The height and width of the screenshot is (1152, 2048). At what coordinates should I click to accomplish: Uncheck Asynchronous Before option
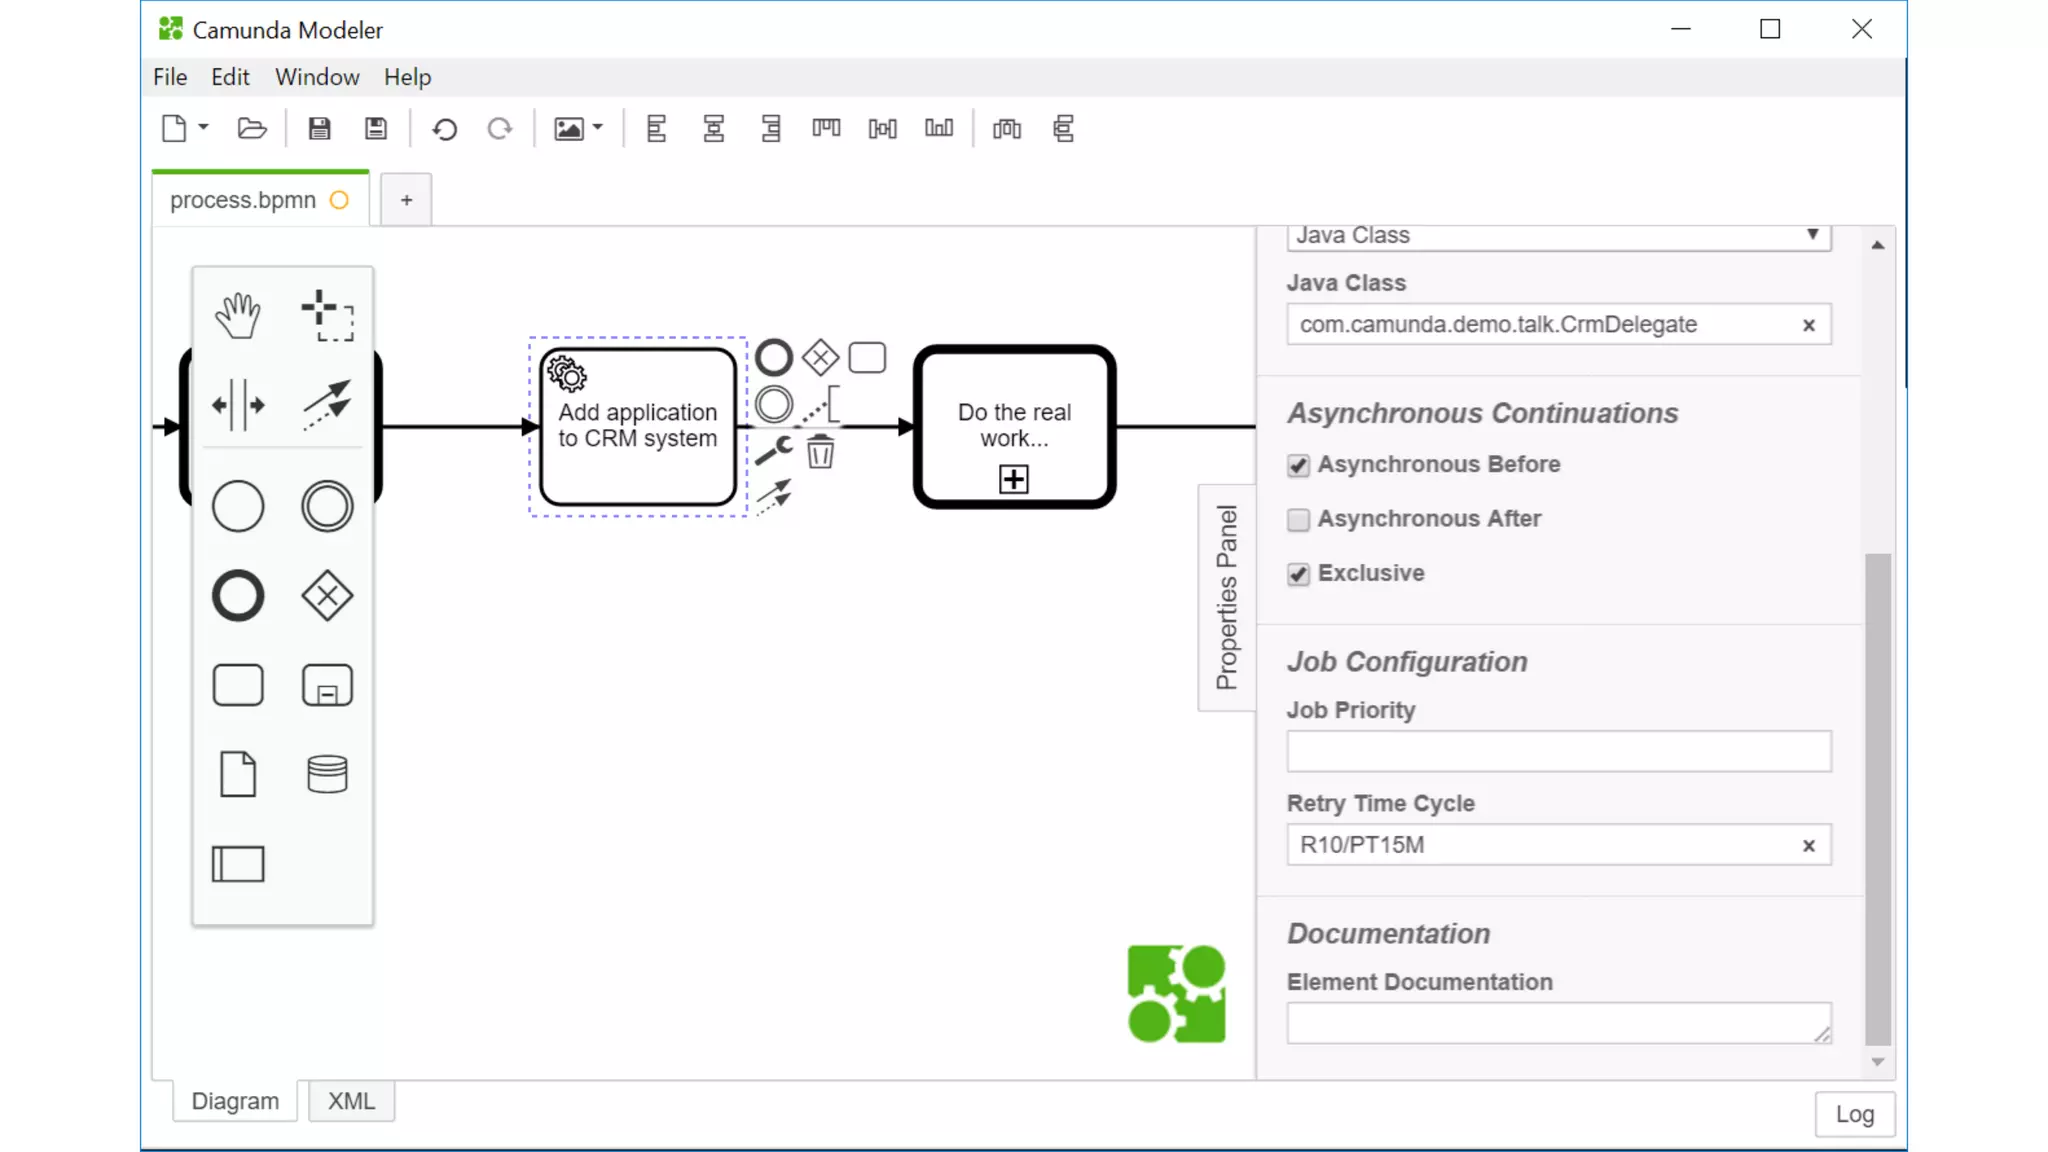pos(1298,466)
